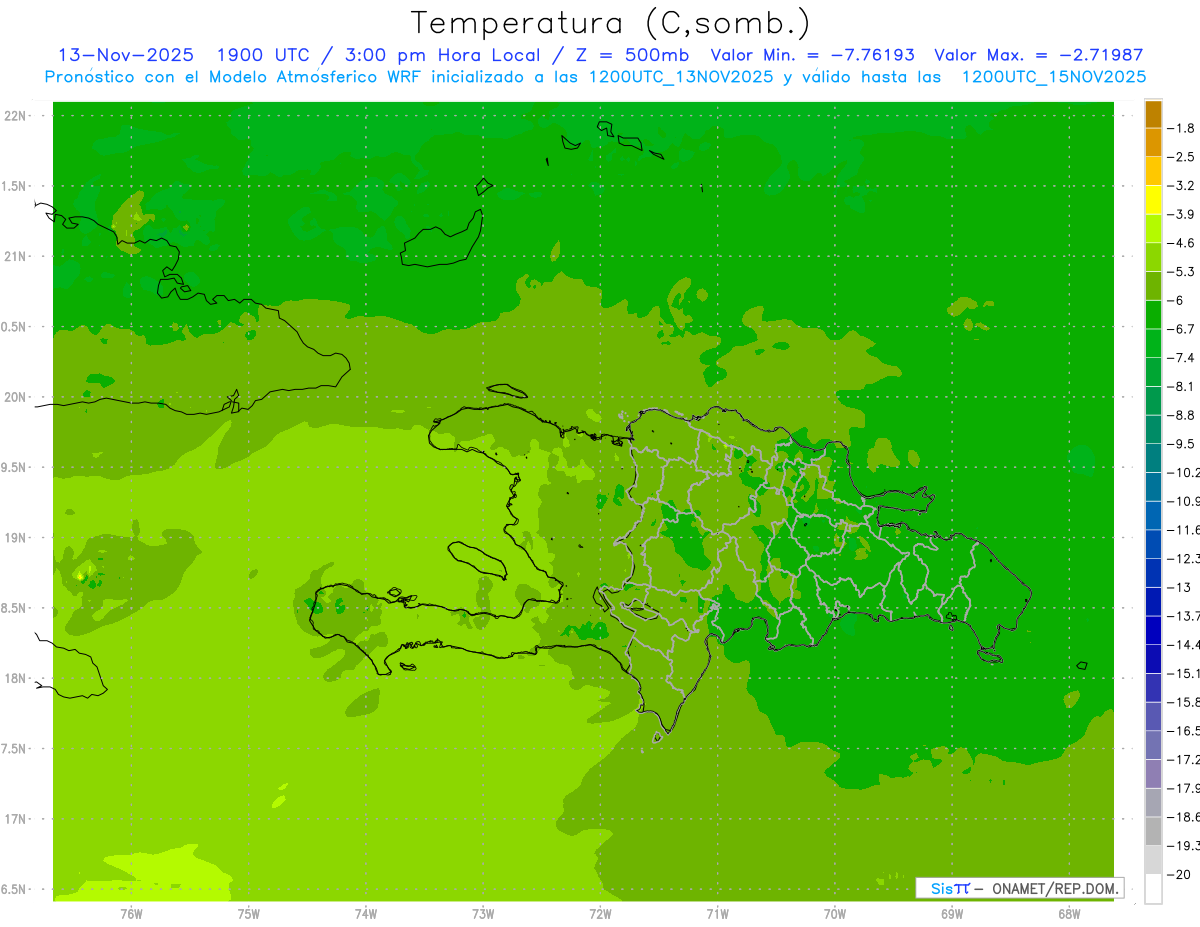Screen dimensions: 1200x927
Task: Click the '20N' latitude label
Action: point(17,397)
